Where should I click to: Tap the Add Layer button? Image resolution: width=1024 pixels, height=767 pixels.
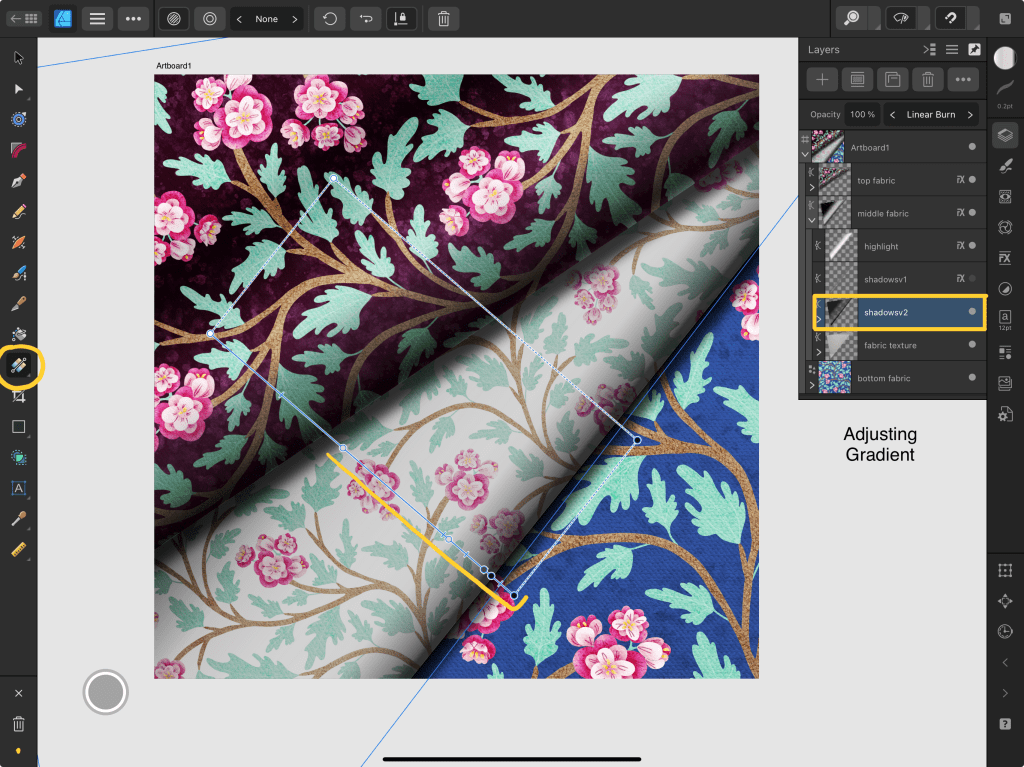821,79
